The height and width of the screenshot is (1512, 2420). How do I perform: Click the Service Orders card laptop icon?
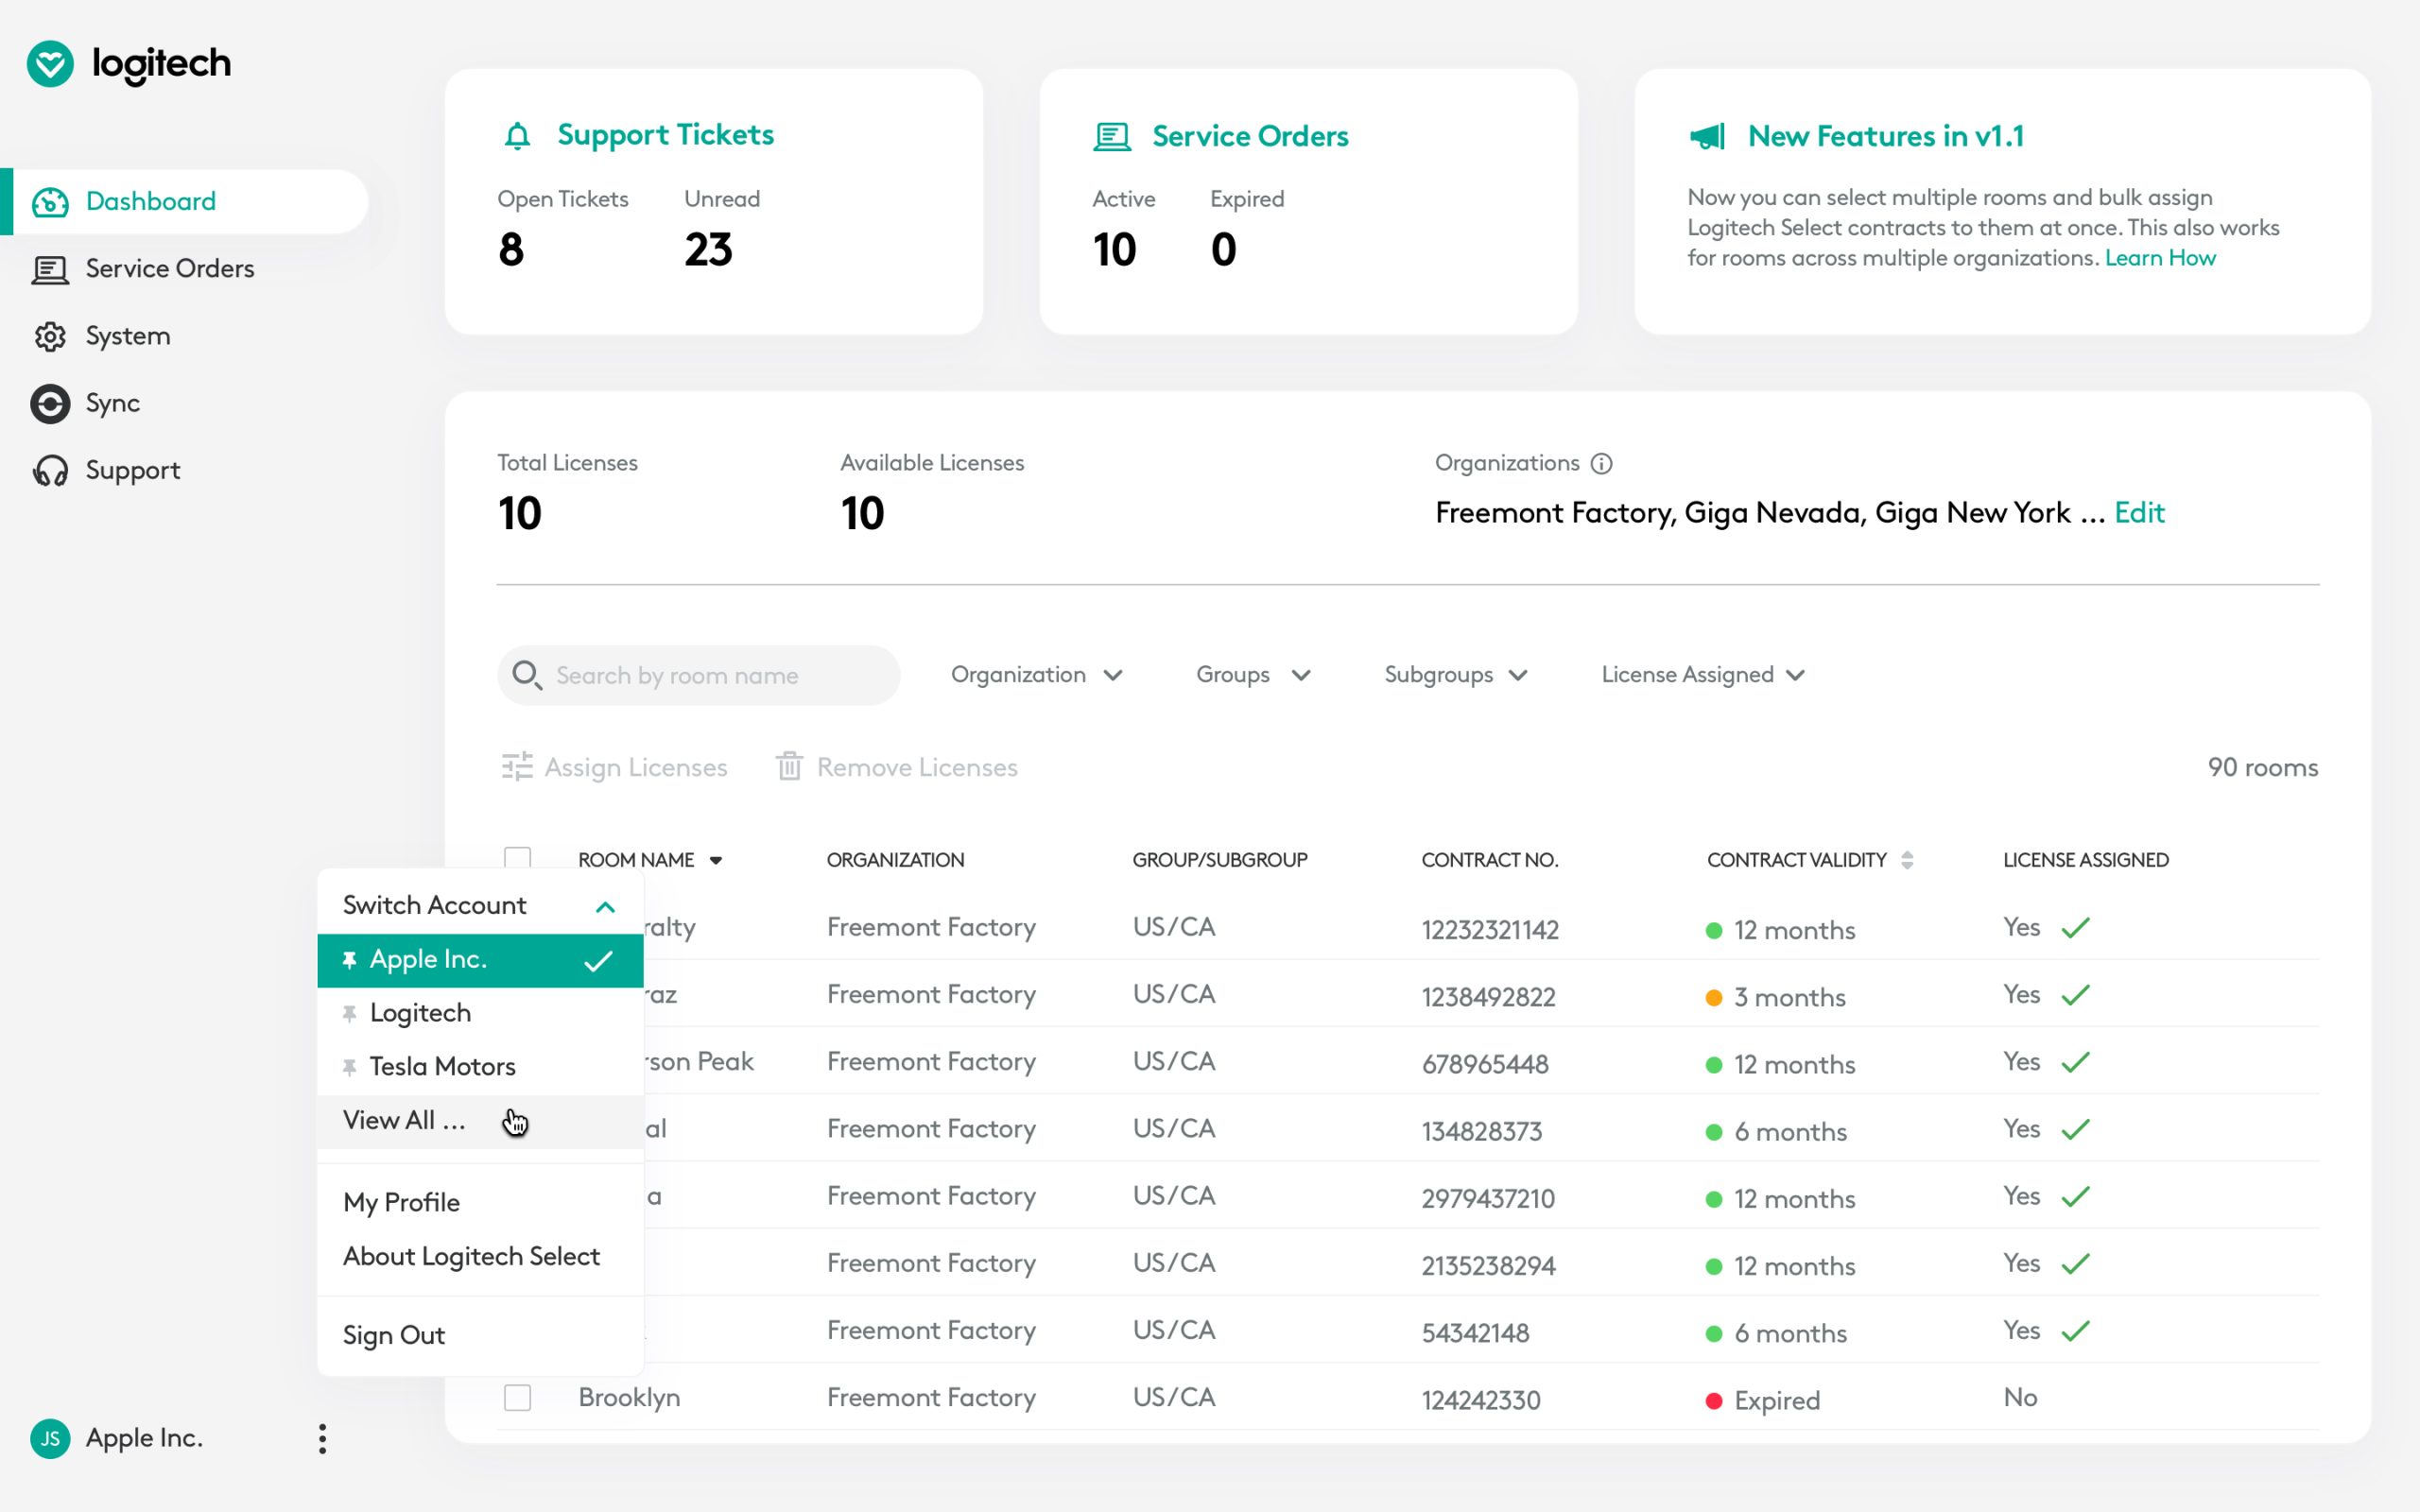(x=1111, y=136)
